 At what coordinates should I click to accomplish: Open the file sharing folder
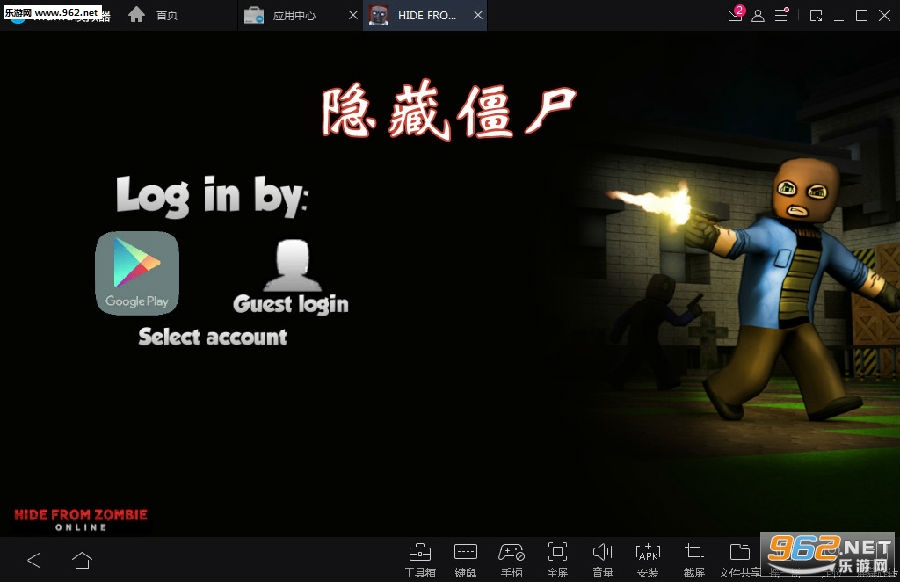point(740,560)
